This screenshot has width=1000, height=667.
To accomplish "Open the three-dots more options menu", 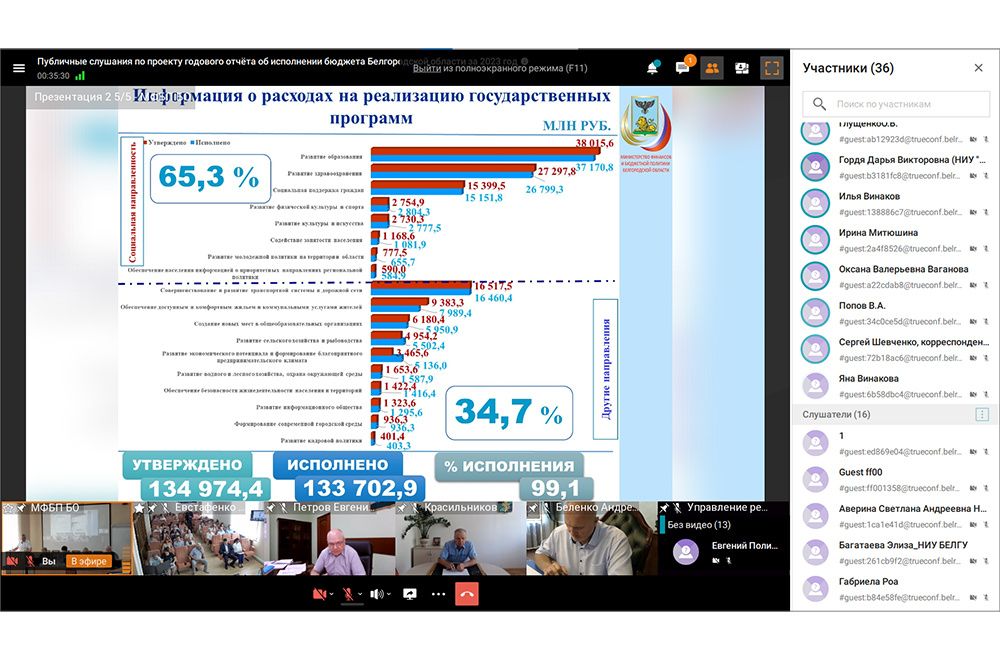I will coord(438,594).
